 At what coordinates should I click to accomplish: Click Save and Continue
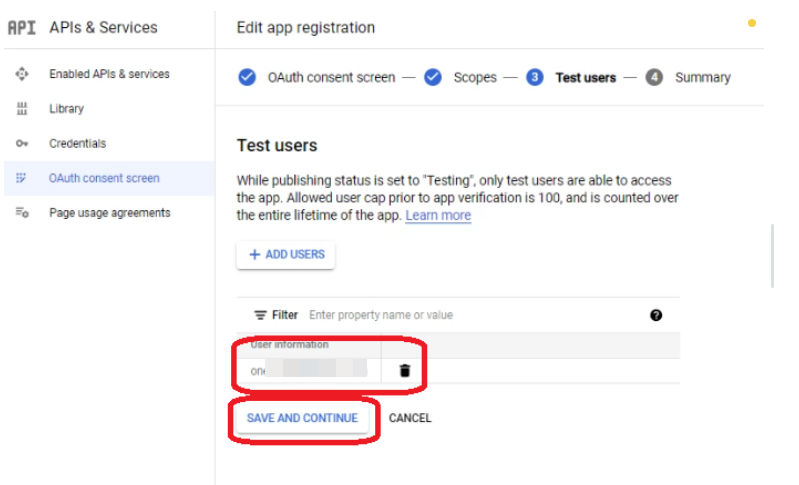(302, 418)
